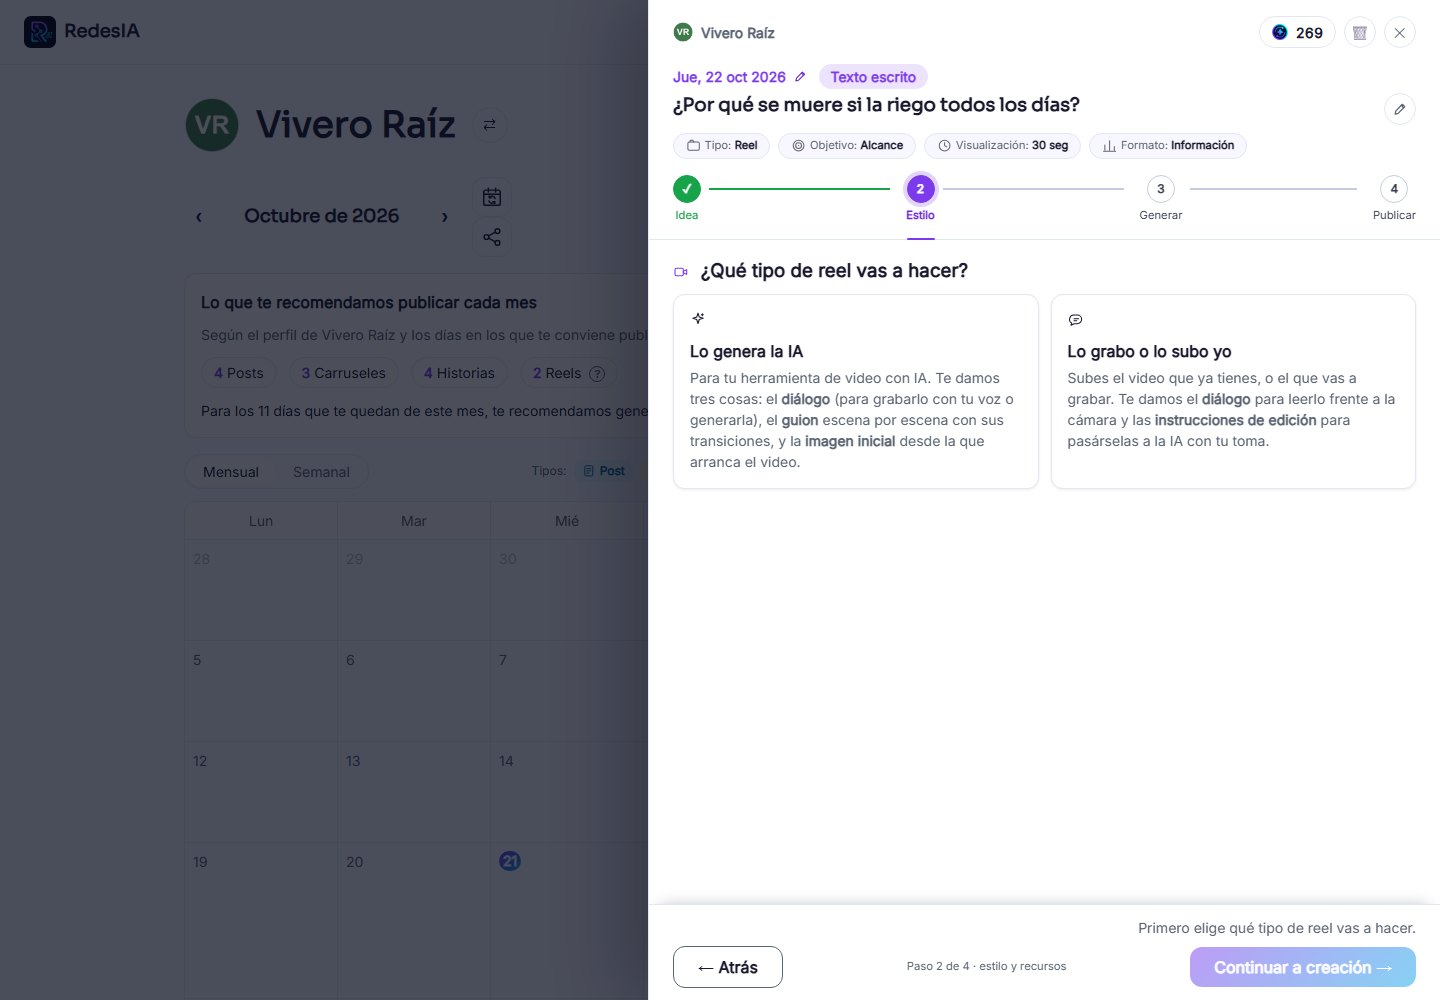Click the switch account arrows icon
Screen dimensions: 1440x1000
pyautogui.click(x=489, y=125)
